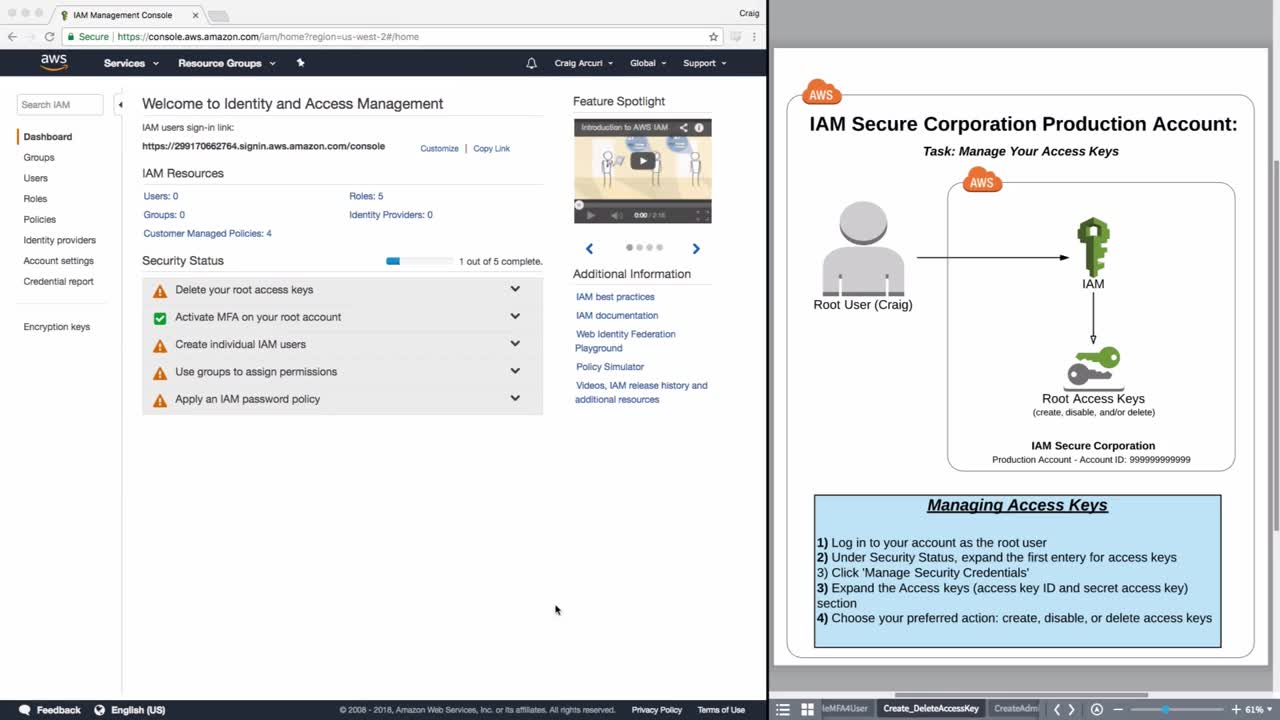This screenshot has width=1280, height=720.
Task: Open 'Customer Managed Policies: 4' link
Action: pyautogui.click(x=208, y=234)
